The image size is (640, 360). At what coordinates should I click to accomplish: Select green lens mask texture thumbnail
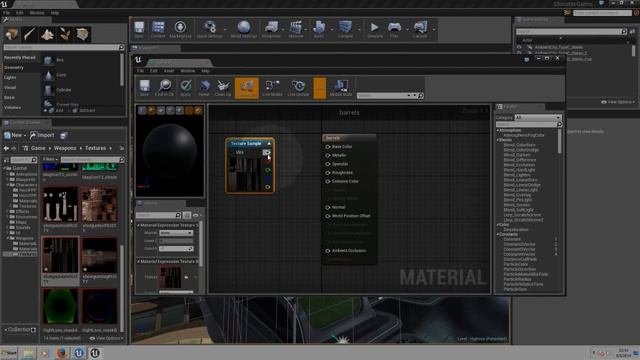click(x=60, y=306)
